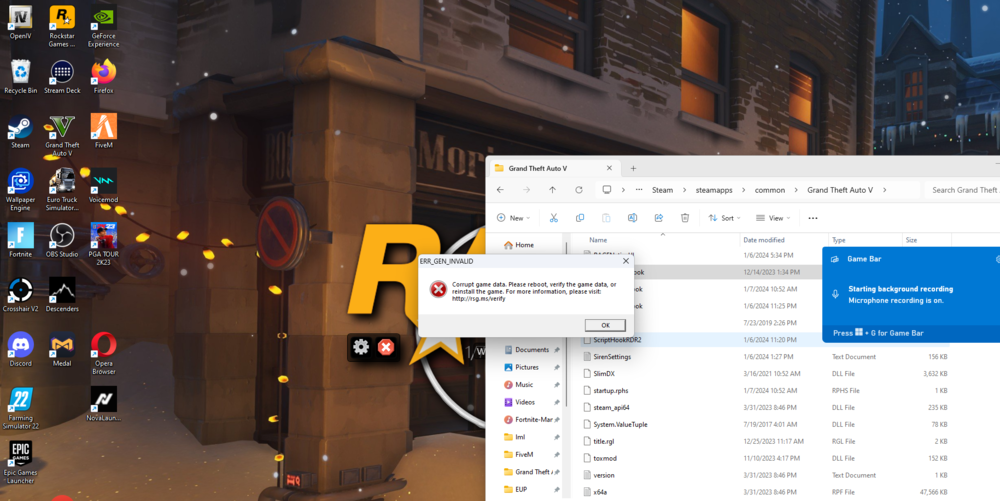
Task: Click OK in ERR_GEN_INVALID dialog
Action: coord(605,325)
